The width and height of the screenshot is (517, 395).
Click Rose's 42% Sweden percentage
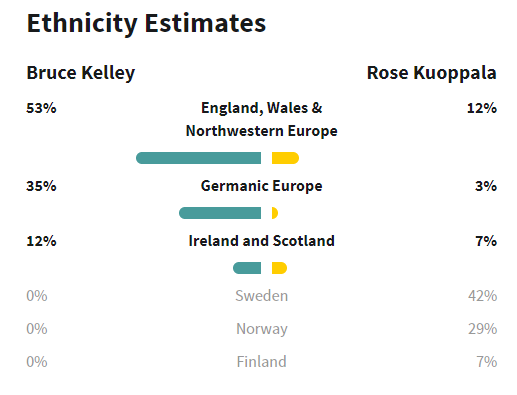coord(482,296)
